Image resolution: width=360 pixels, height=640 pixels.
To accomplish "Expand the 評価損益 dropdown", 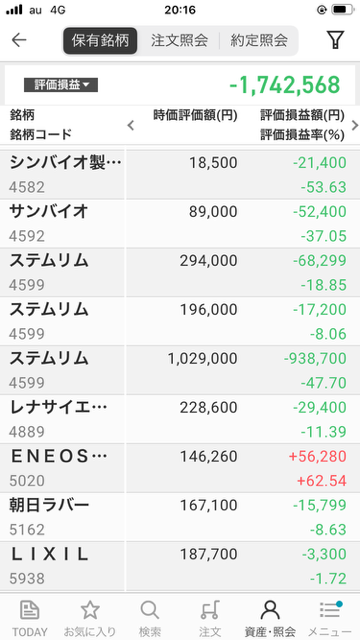I will (x=61, y=85).
